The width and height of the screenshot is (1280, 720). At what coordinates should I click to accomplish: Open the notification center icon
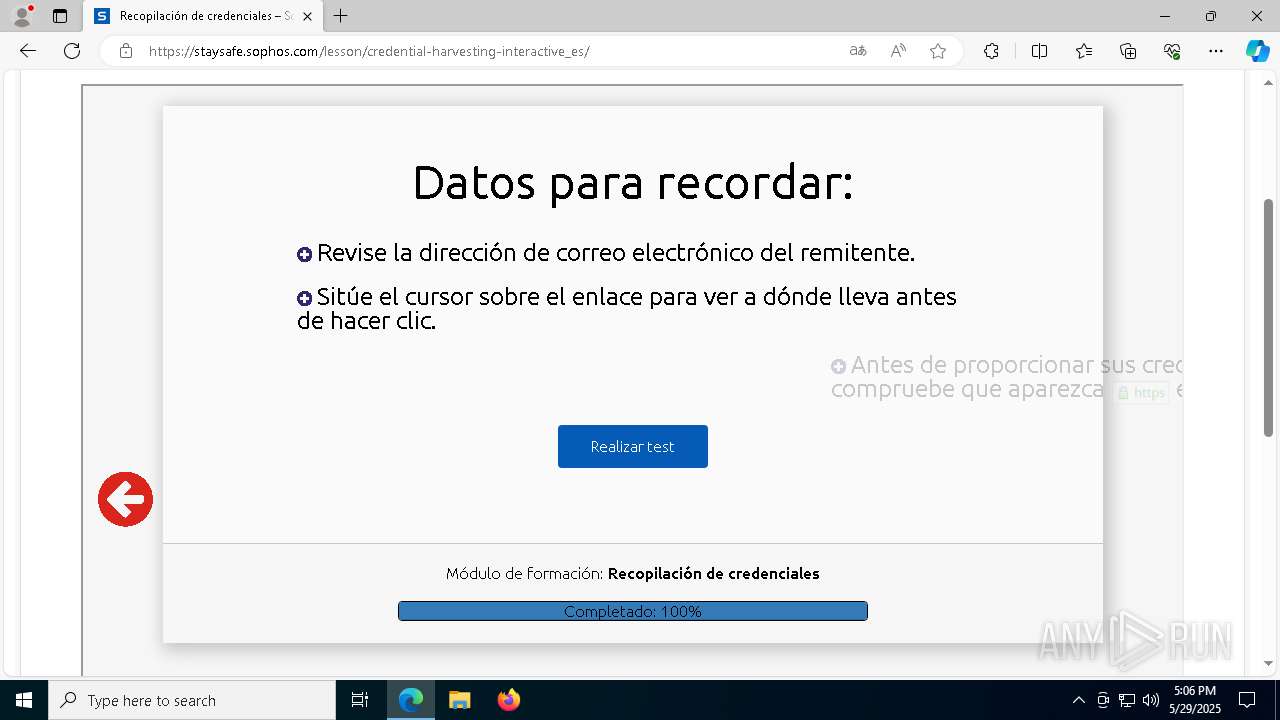click(x=1247, y=700)
